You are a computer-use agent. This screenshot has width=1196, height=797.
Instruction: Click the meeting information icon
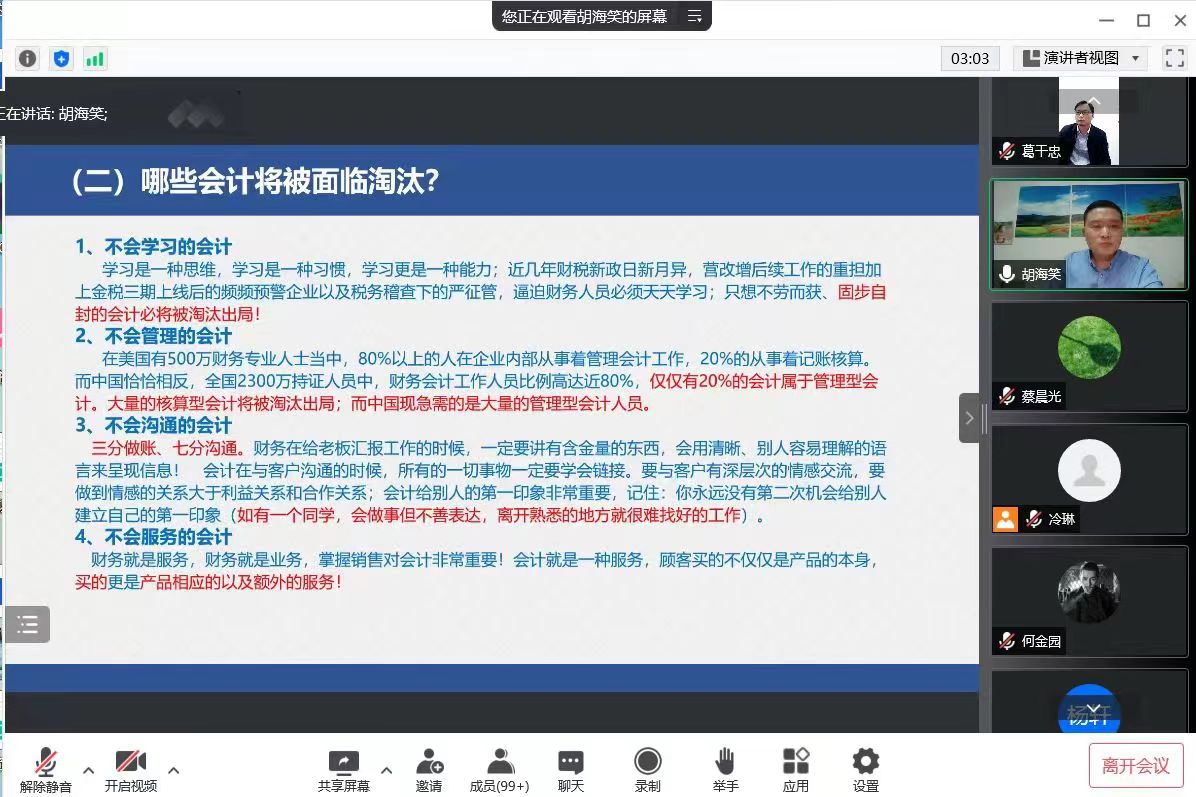click(x=28, y=59)
